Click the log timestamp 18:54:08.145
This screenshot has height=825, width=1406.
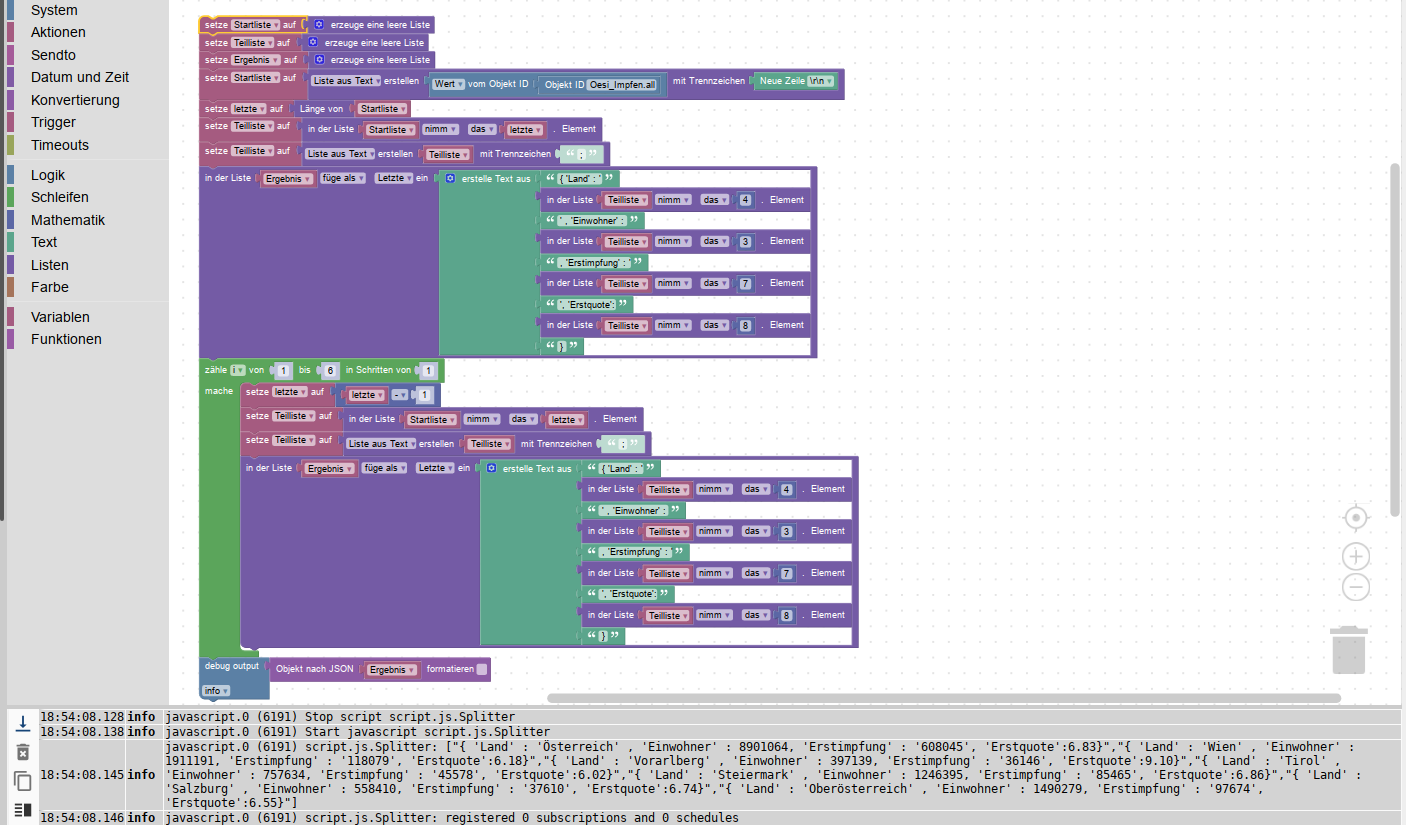pos(82,774)
